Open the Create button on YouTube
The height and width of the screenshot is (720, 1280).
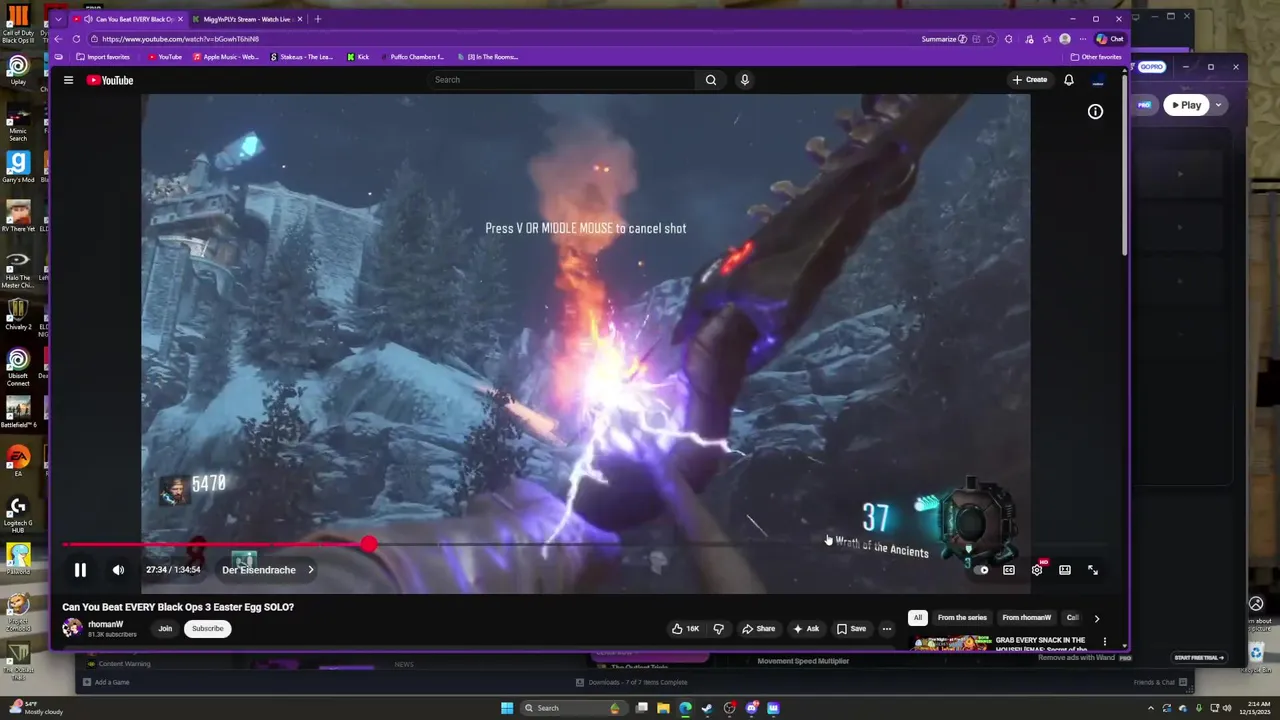click(1029, 80)
